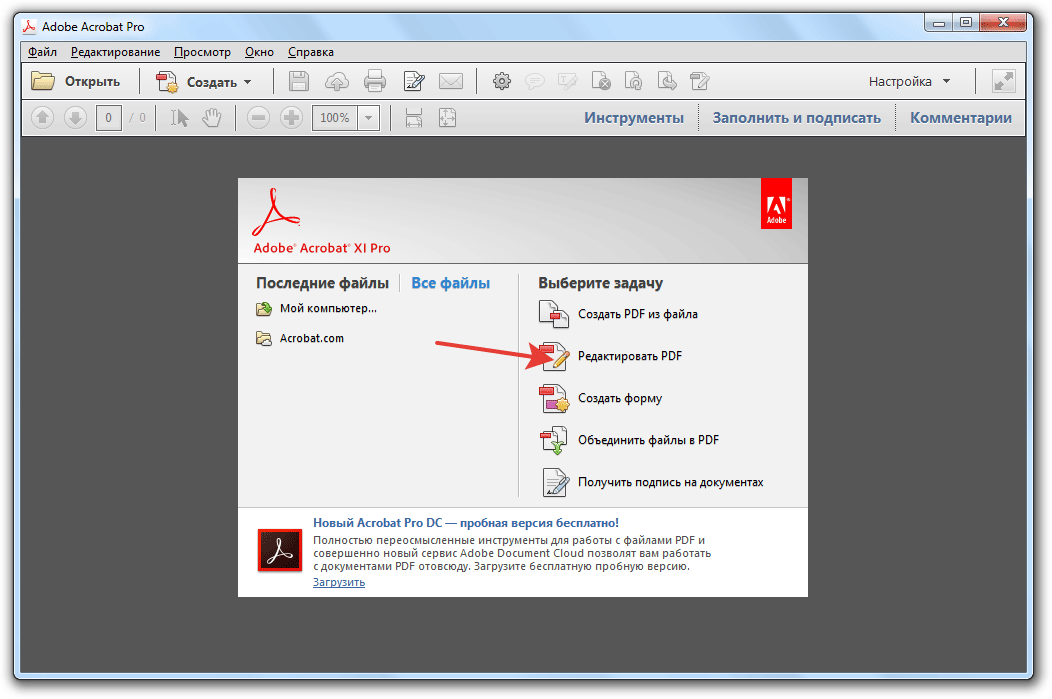The width and height of the screenshot is (1052, 699).
Task: Click the cloud upload icon
Action: click(x=337, y=82)
